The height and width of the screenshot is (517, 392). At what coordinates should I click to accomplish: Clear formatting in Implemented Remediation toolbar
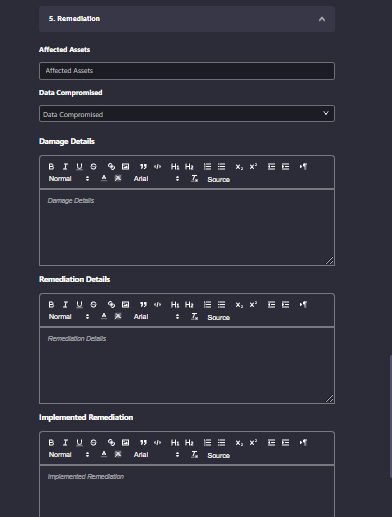pos(194,454)
